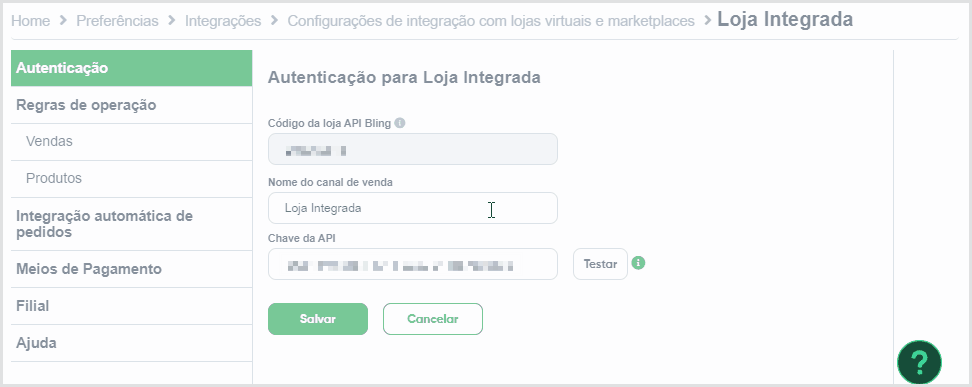Click the chevron arrow before Loja Integrada title
Screen dimensions: 972x387
click(707, 20)
